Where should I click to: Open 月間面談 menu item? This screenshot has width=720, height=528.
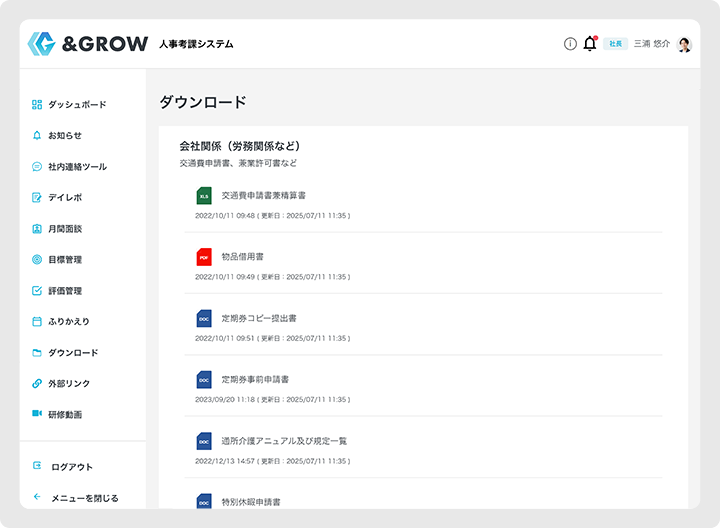[x=65, y=229]
